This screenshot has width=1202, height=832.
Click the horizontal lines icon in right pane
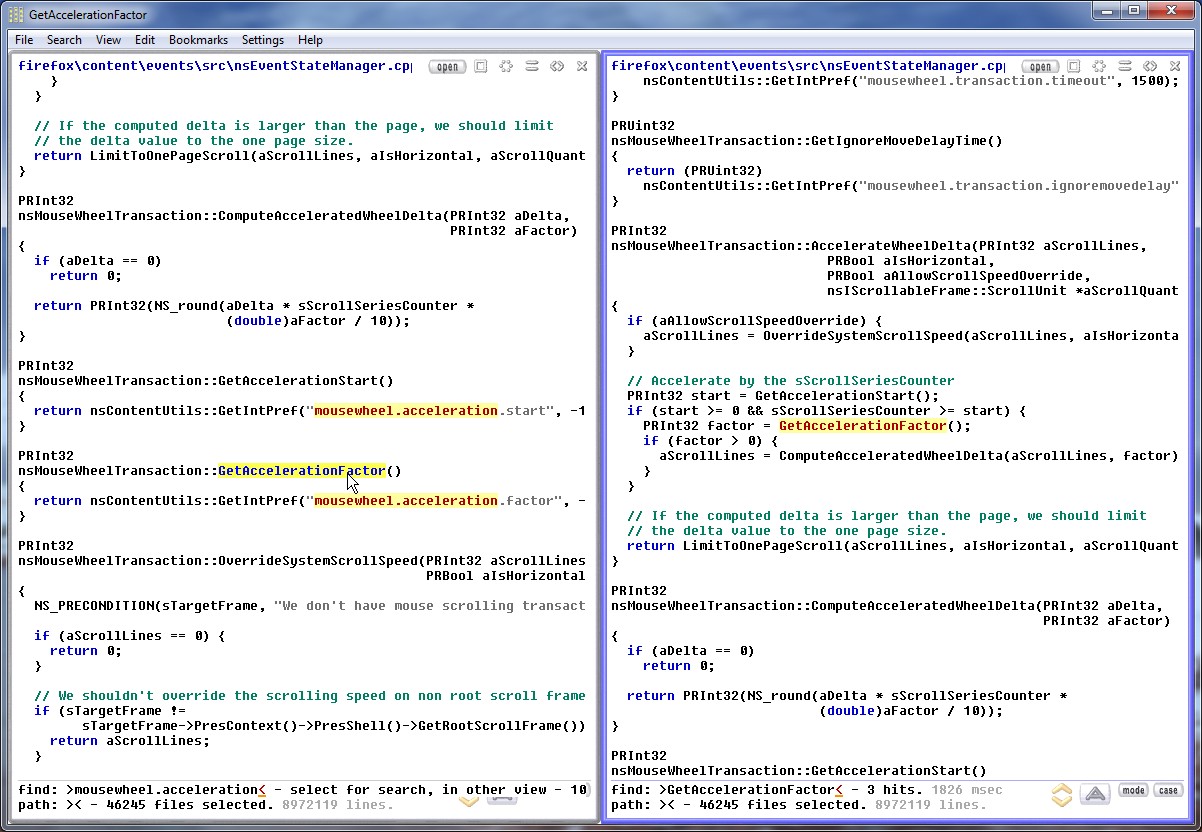(x=1125, y=67)
